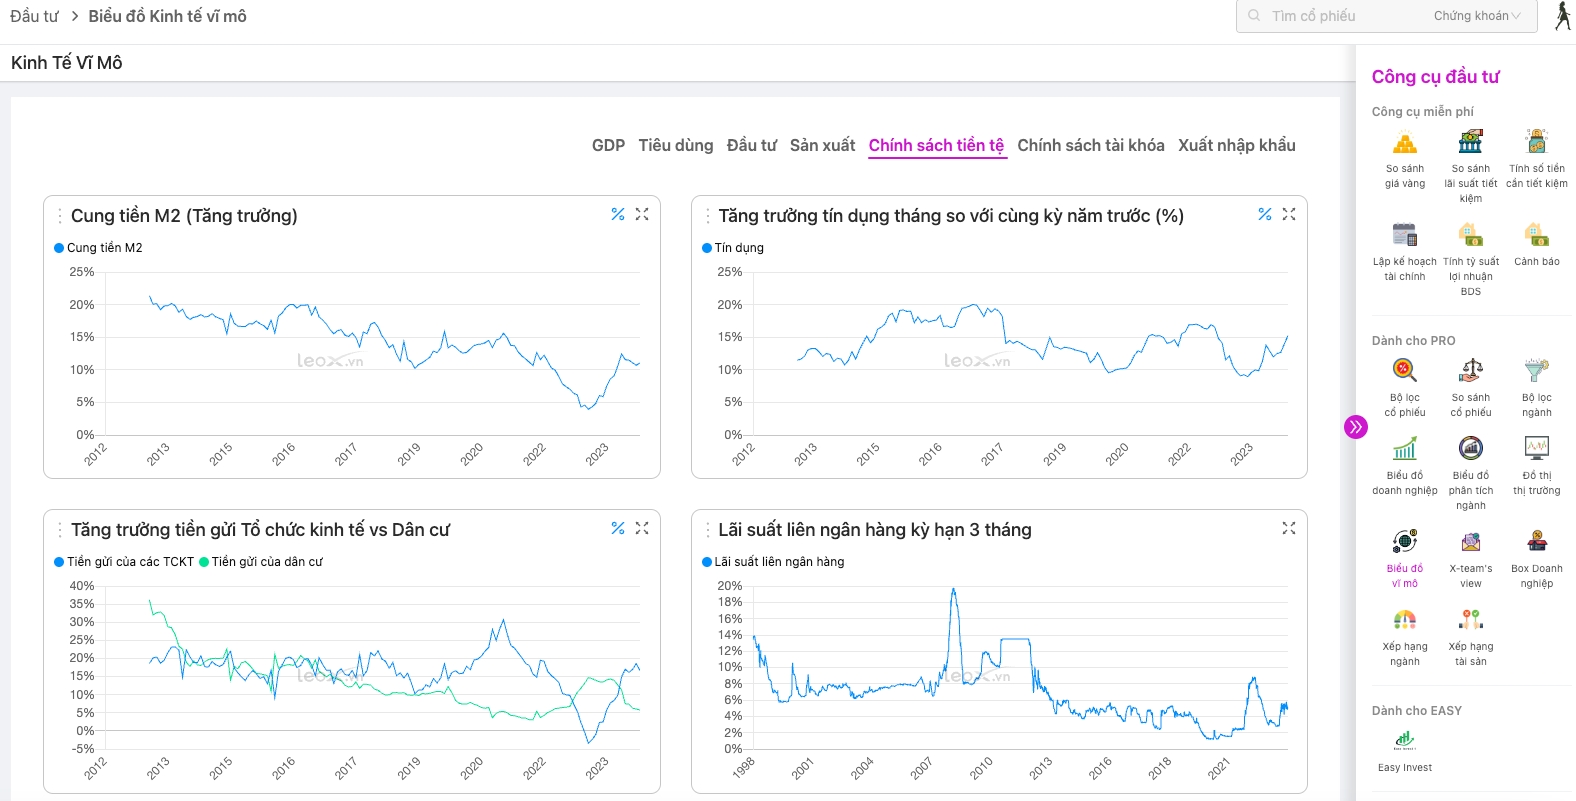The width and height of the screenshot is (1576, 801).
Task: Select the Xuất nhập khẩu tab
Action: pyautogui.click(x=1236, y=146)
